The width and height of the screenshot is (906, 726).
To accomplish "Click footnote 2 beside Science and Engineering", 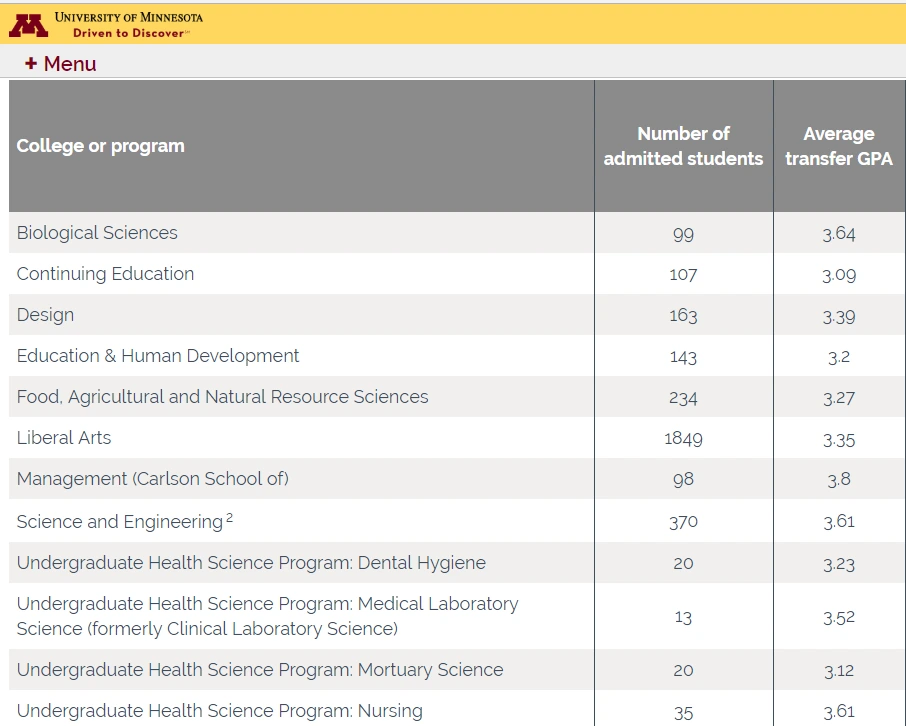I will 230,517.
